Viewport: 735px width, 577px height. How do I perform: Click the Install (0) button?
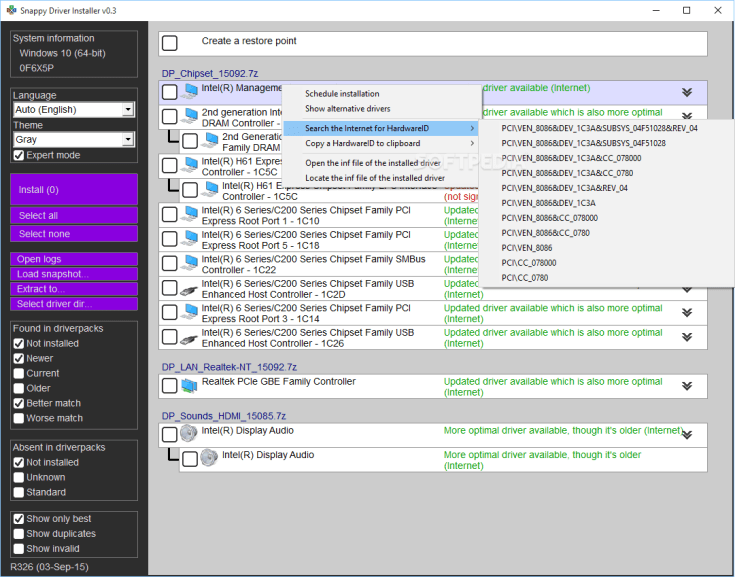click(74, 189)
